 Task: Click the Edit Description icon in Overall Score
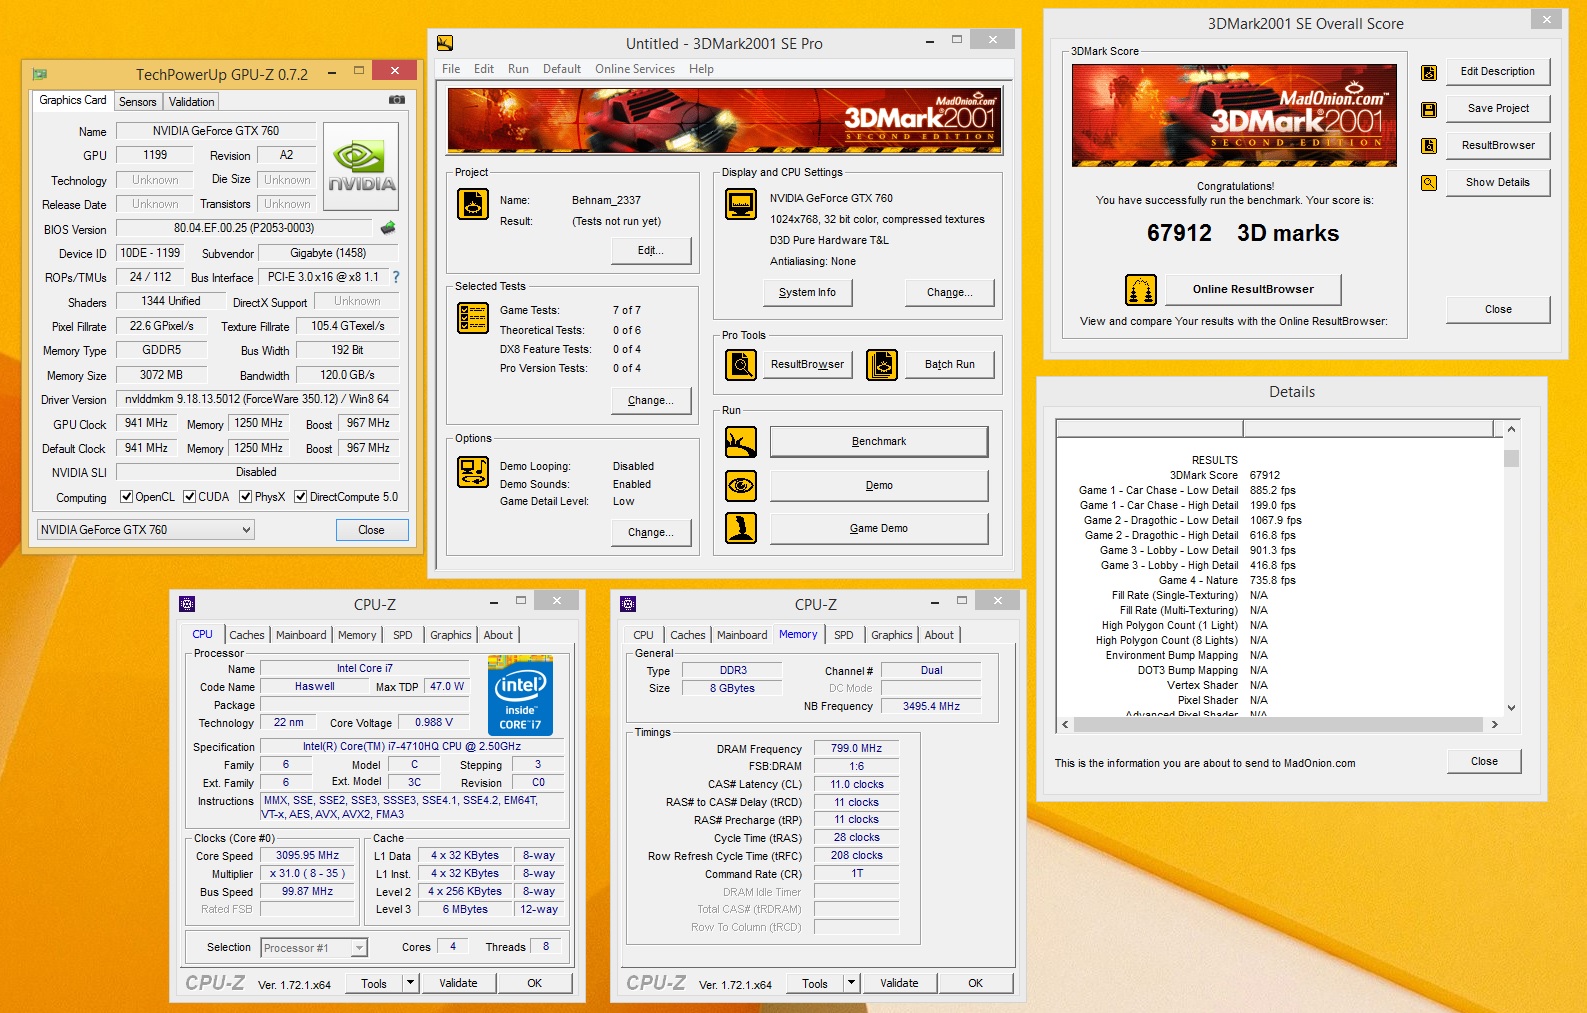1429,72
